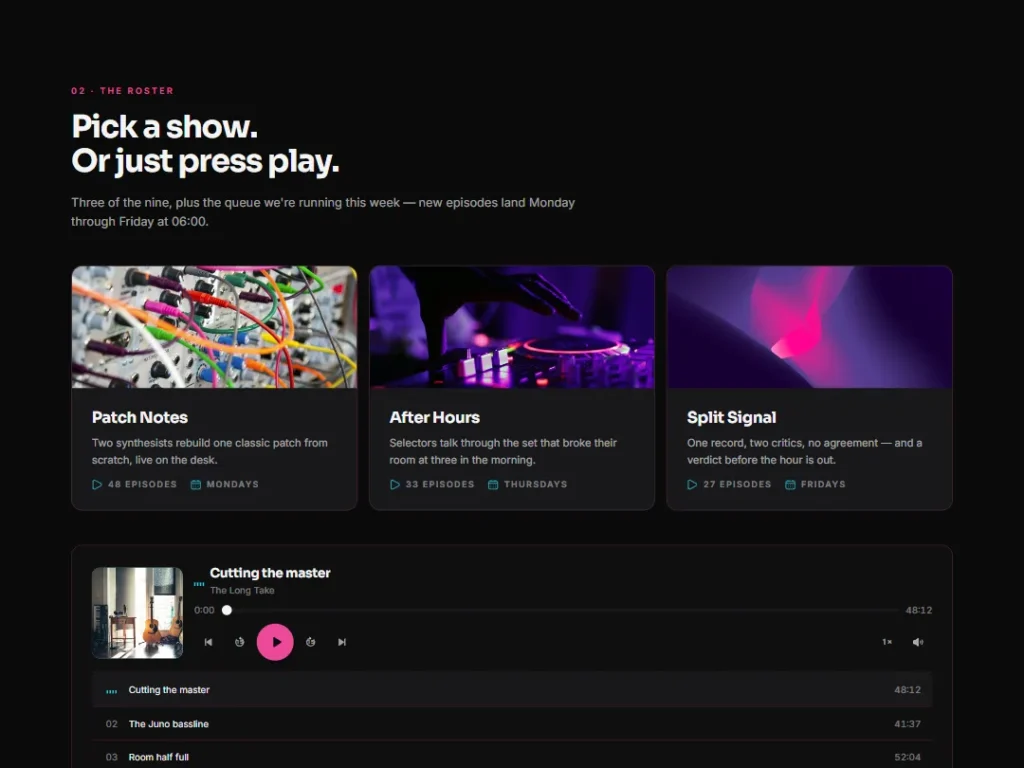Open the Split Signal cover image

coord(809,327)
